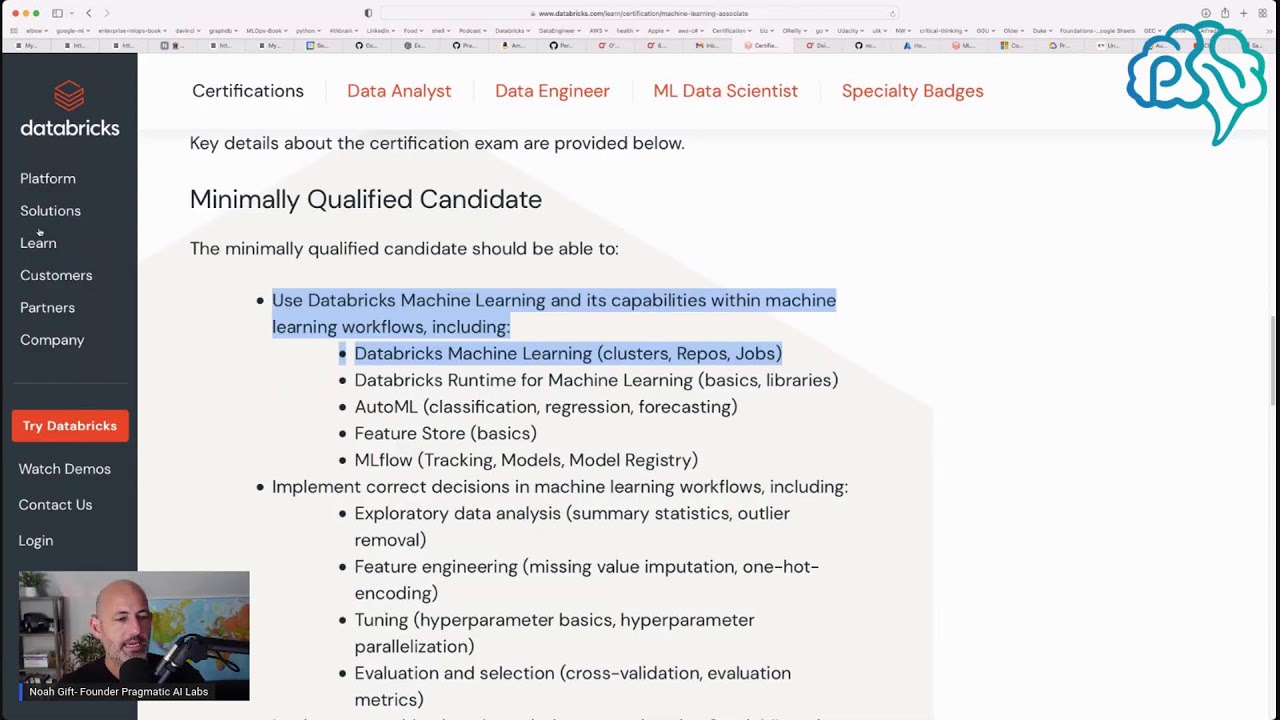Click the highlighted 'Databricks Machine Learning (clusters, Repos, Jobs)' bullet
The image size is (1280, 720).
coord(568,353)
